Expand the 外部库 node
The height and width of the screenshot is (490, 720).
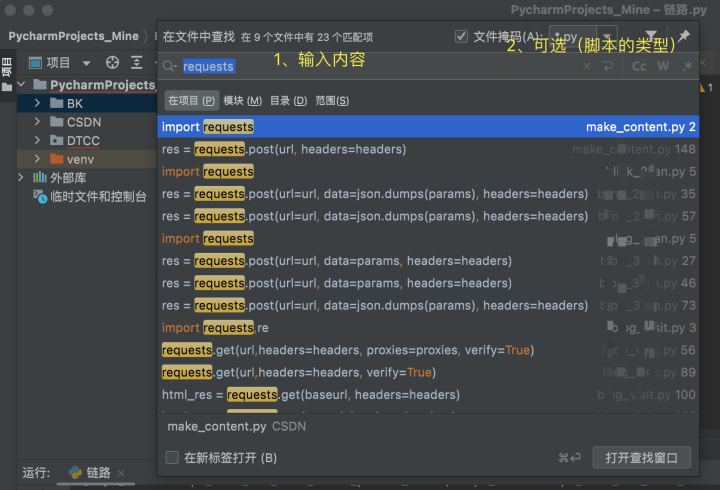21,177
